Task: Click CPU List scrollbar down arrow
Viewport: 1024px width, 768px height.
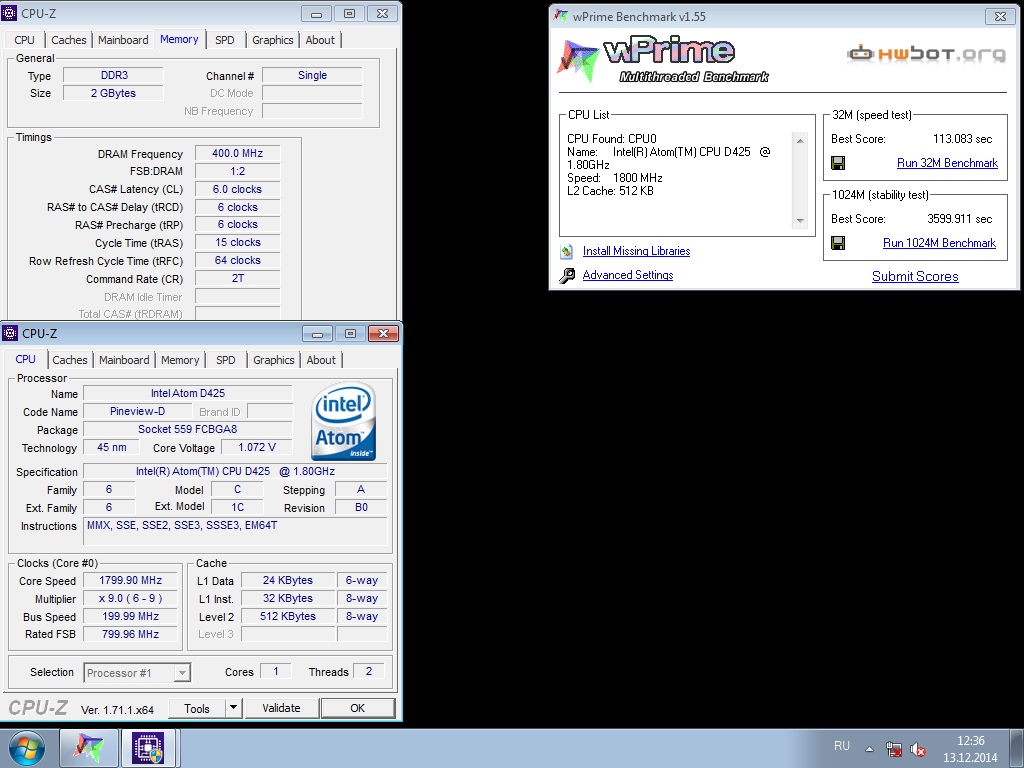Action: [800, 221]
